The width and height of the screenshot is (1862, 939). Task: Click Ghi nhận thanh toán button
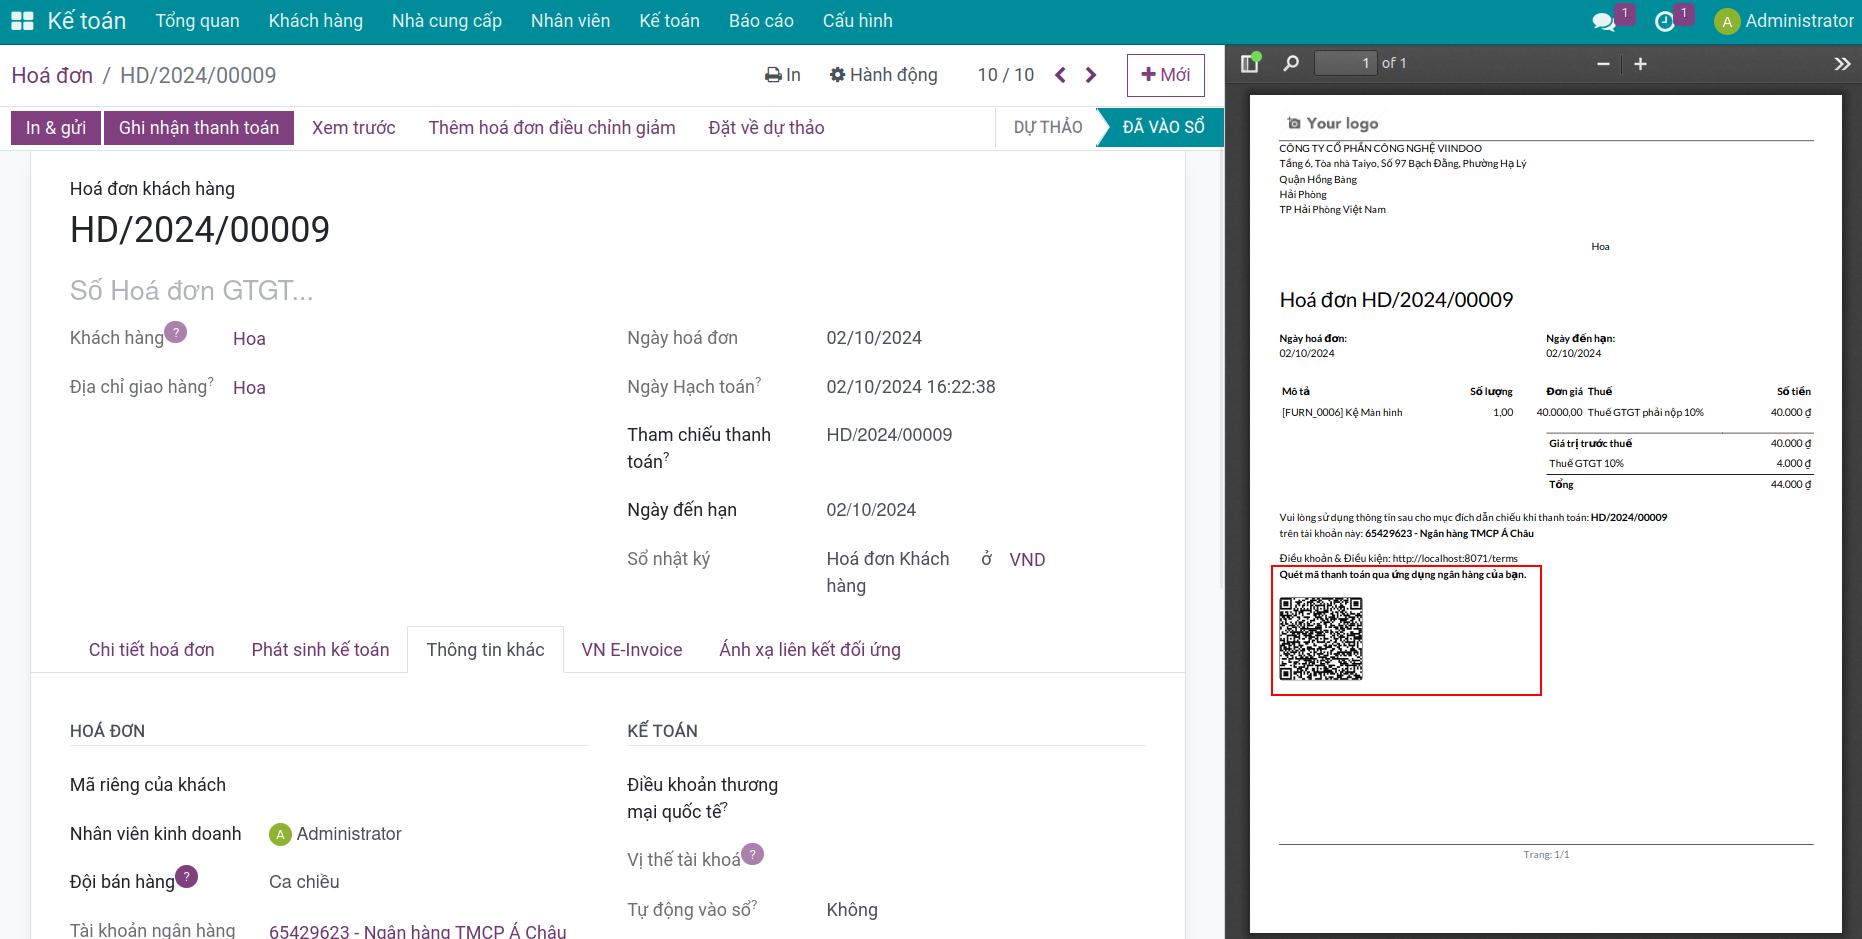pos(199,128)
